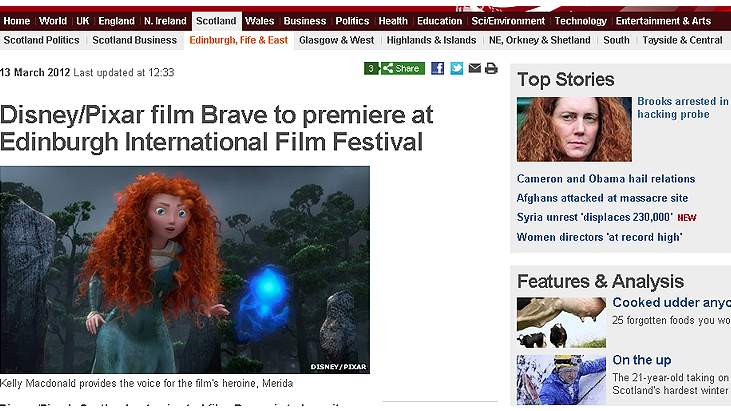Open the Technology section
The width and height of the screenshot is (731, 411).
point(580,21)
